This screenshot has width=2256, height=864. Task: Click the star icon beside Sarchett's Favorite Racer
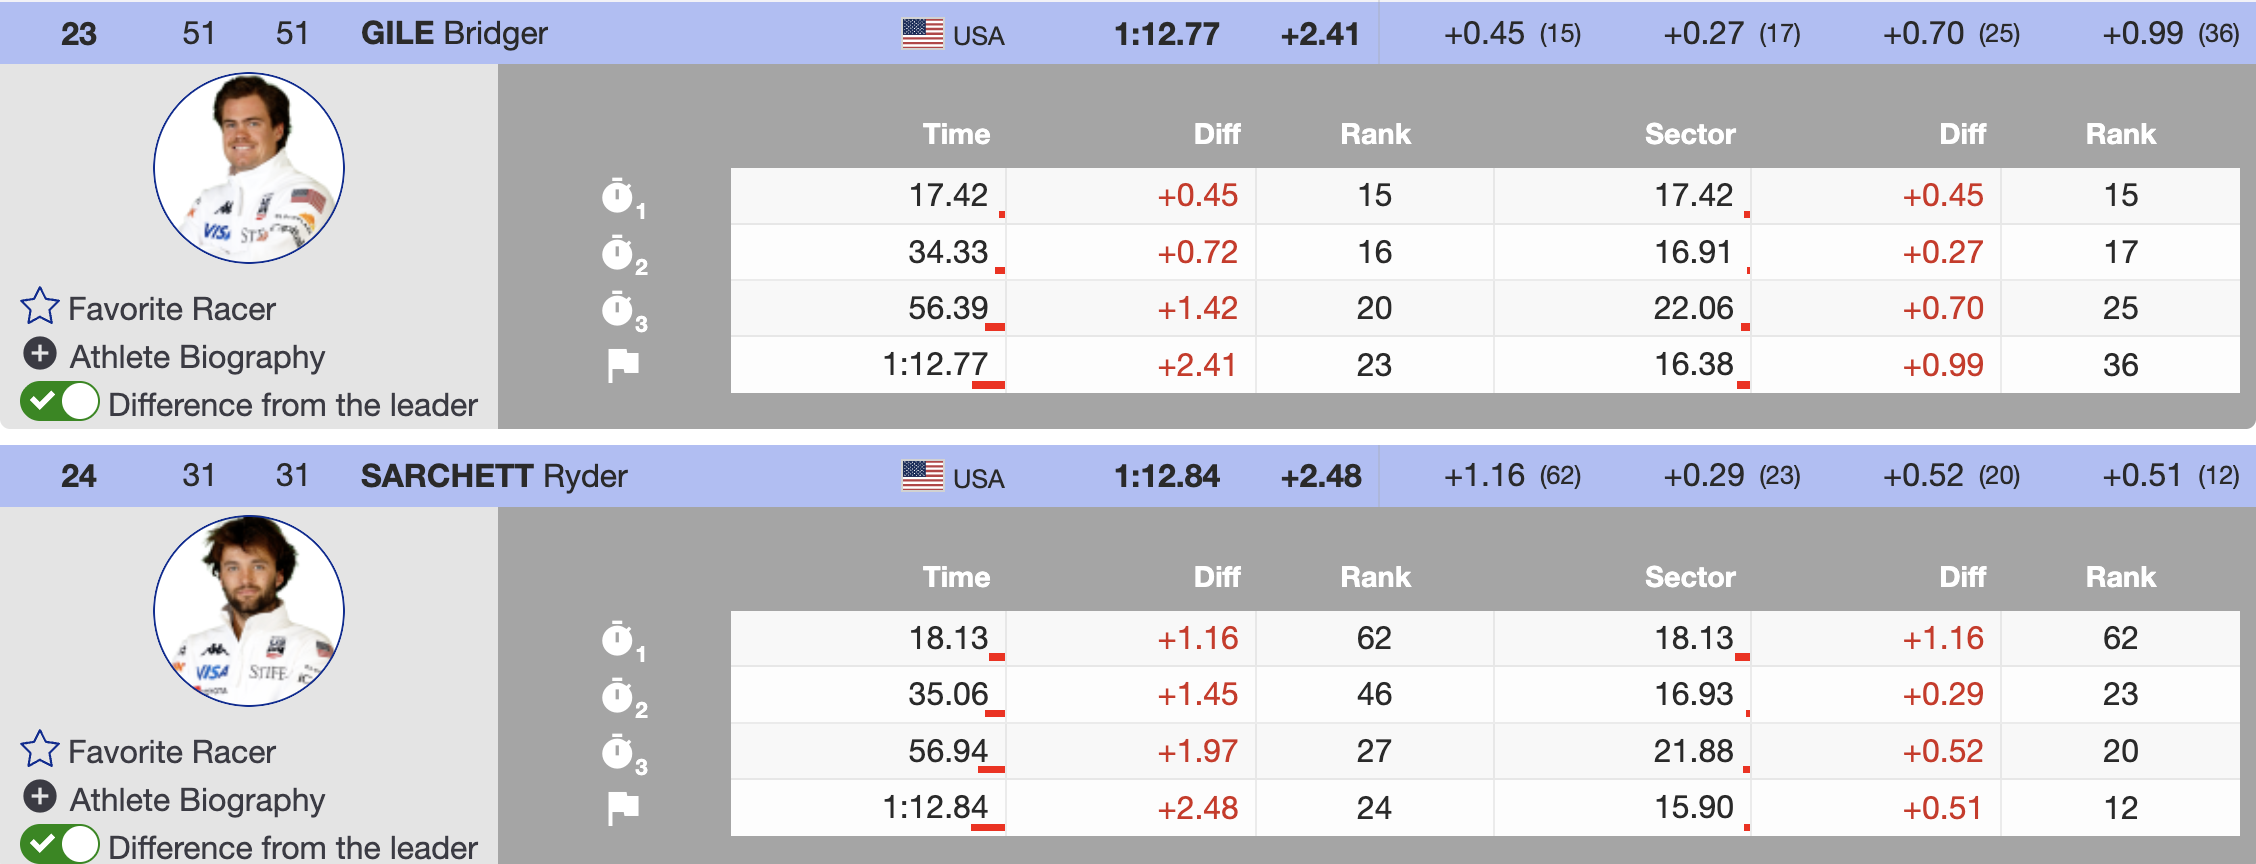(40, 750)
